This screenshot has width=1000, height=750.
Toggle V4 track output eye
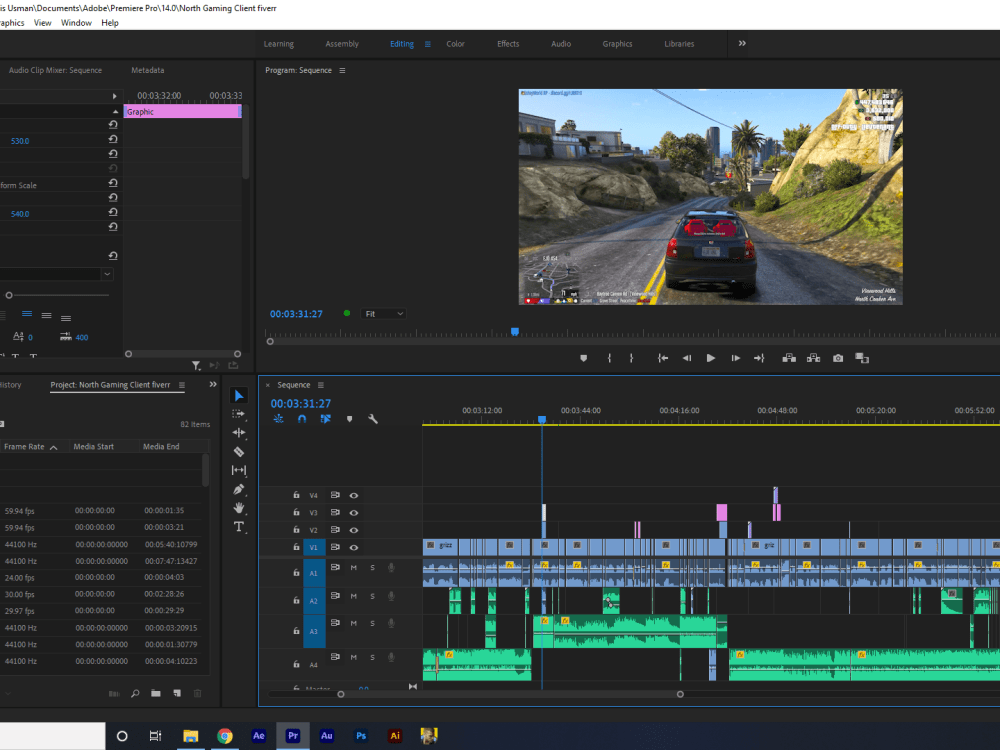[x=353, y=496]
